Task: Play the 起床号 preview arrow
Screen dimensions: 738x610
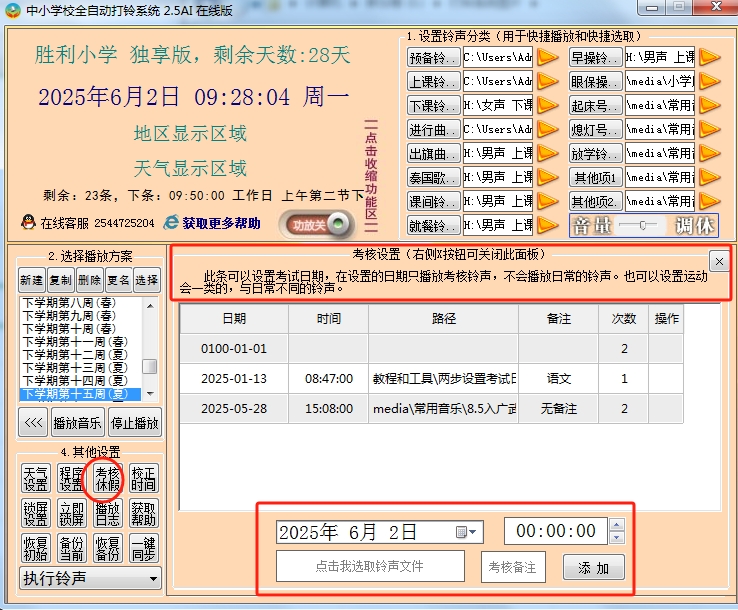Action: pos(710,105)
